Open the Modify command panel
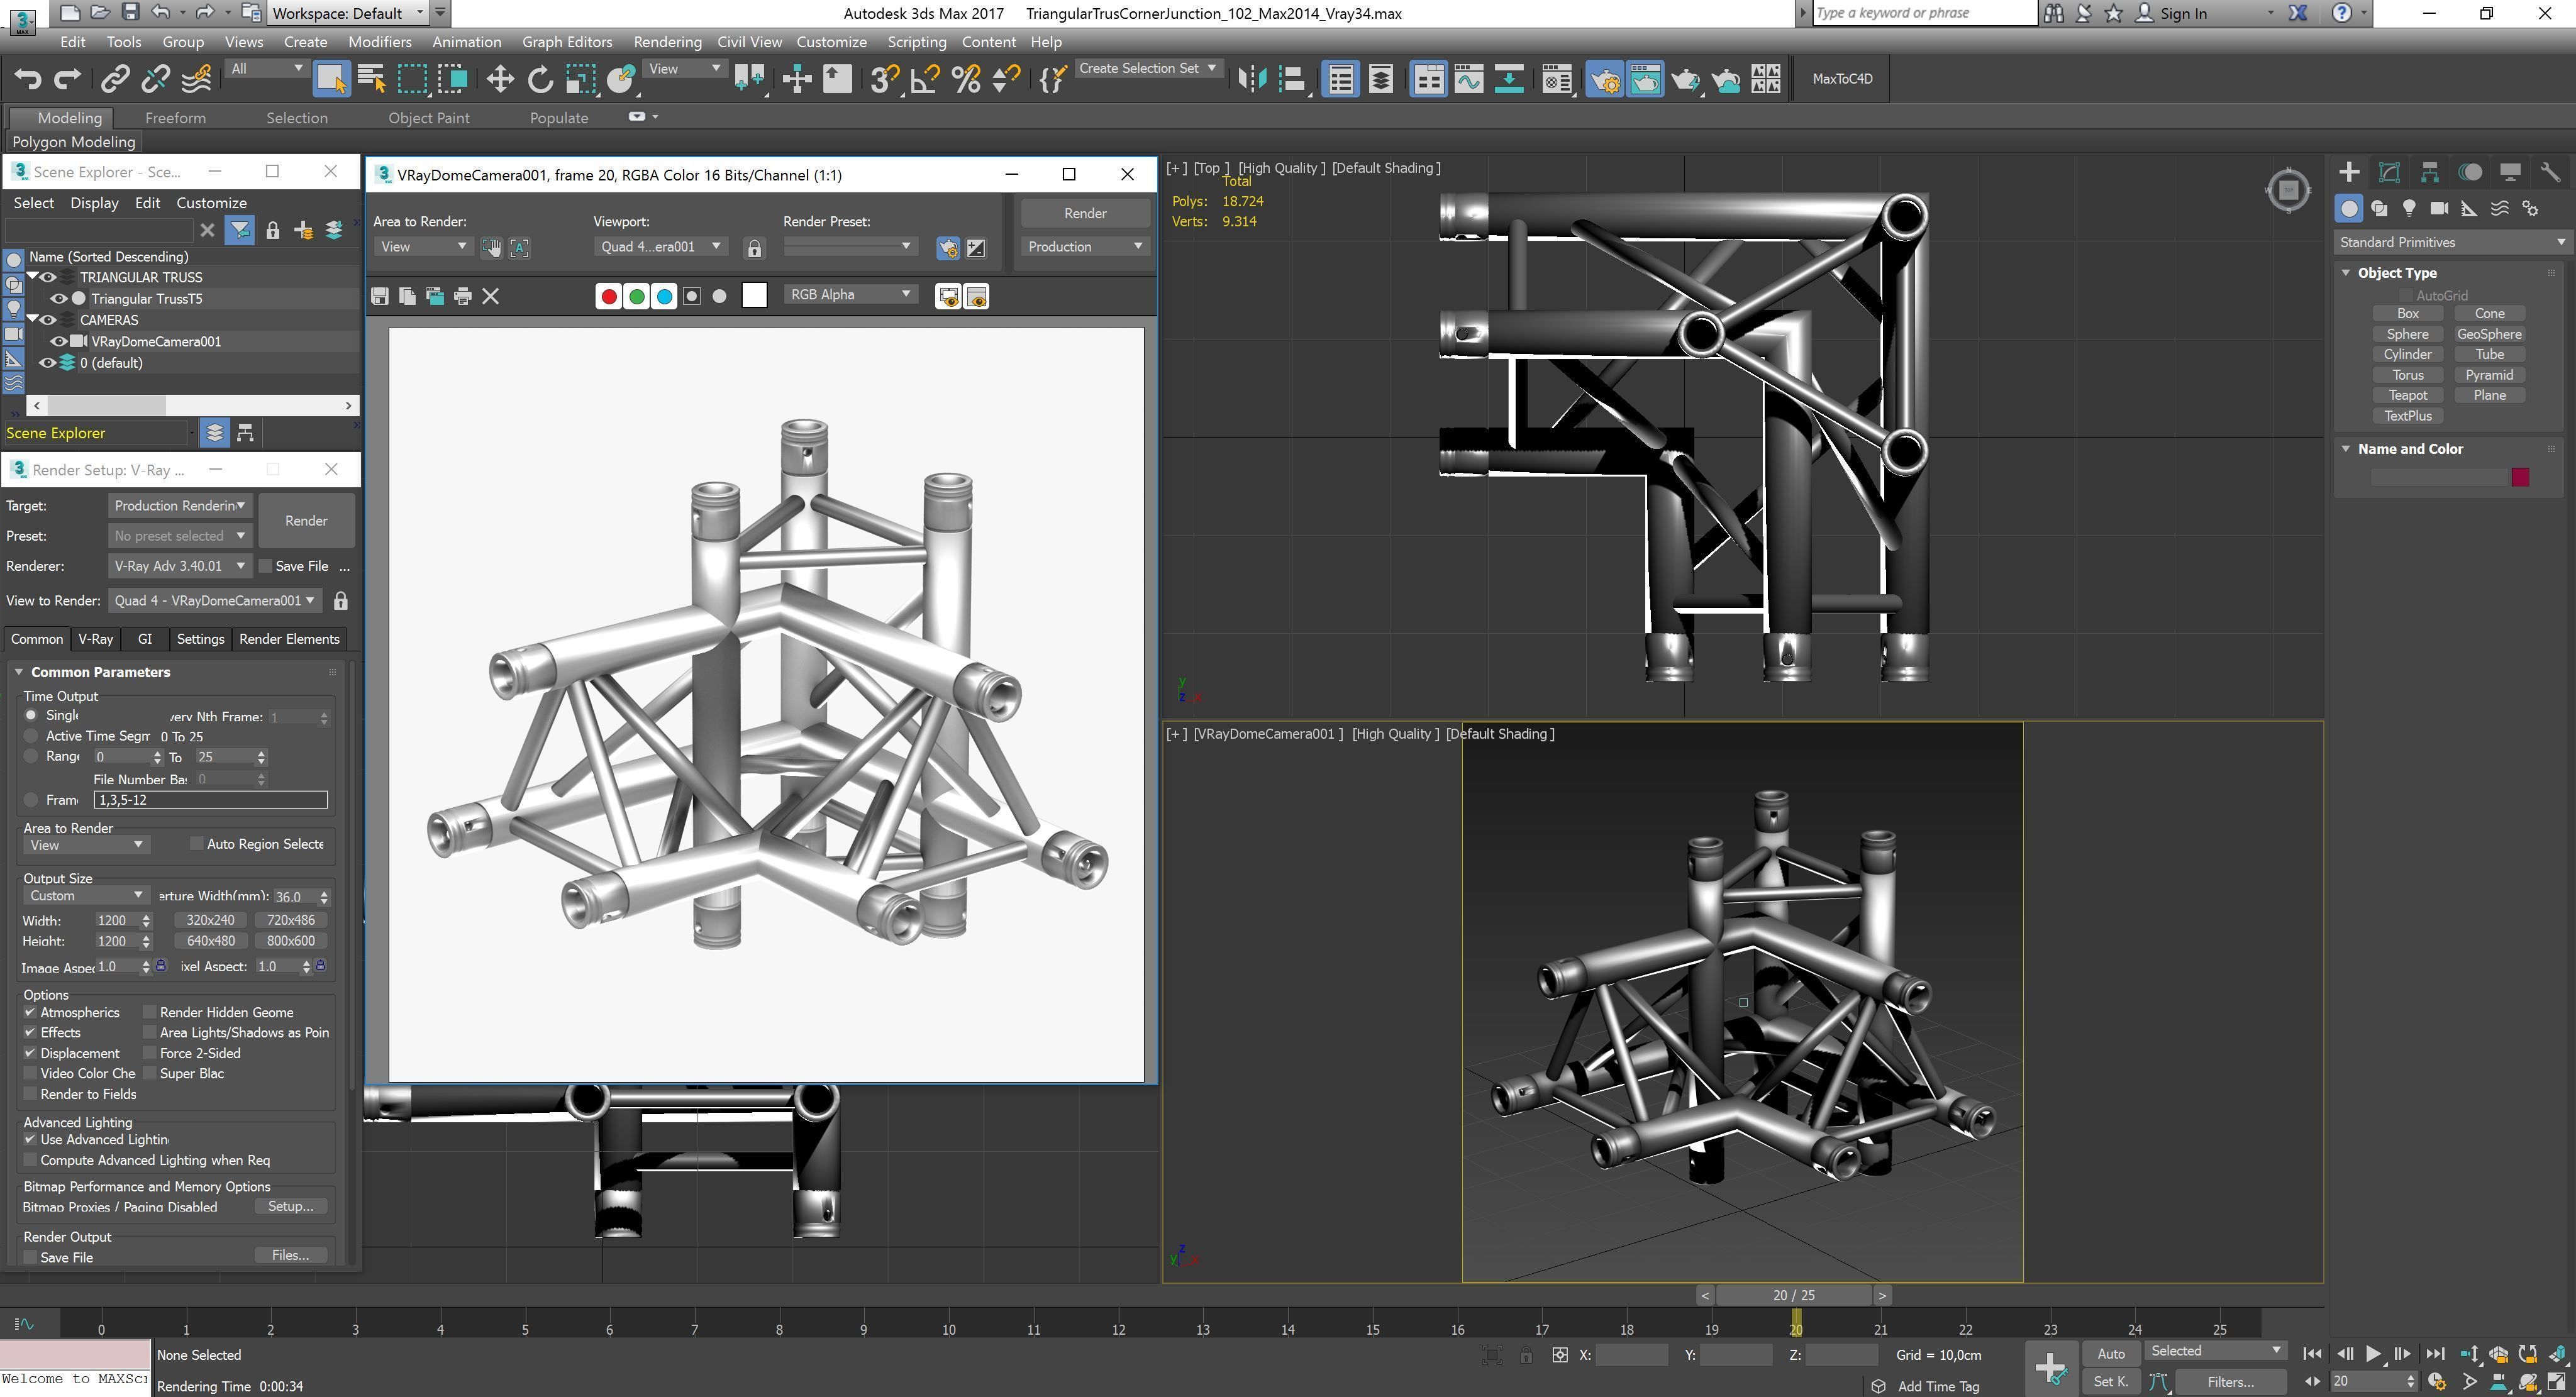The height and width of the screenshot is (1397, 2576). [2389, 172]
